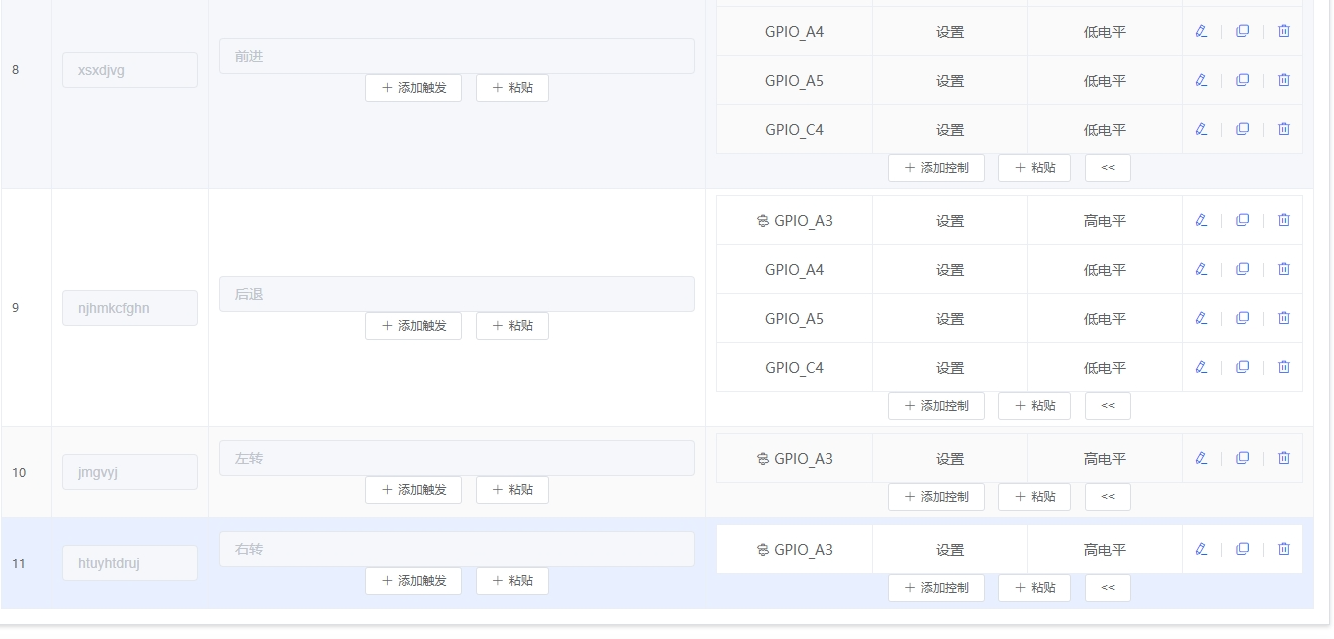Screen dimensions: 1334x639
Task: Collapse row 8 controls with << button
Action: pos(1108,168)
